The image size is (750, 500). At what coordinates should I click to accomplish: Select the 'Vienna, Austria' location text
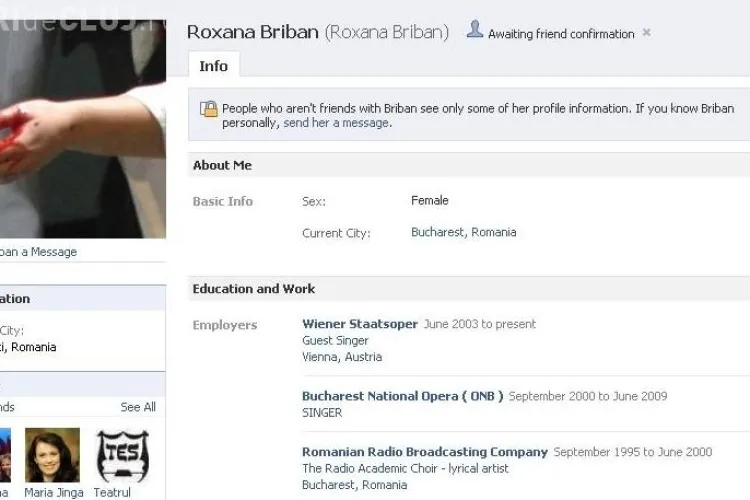342,357
